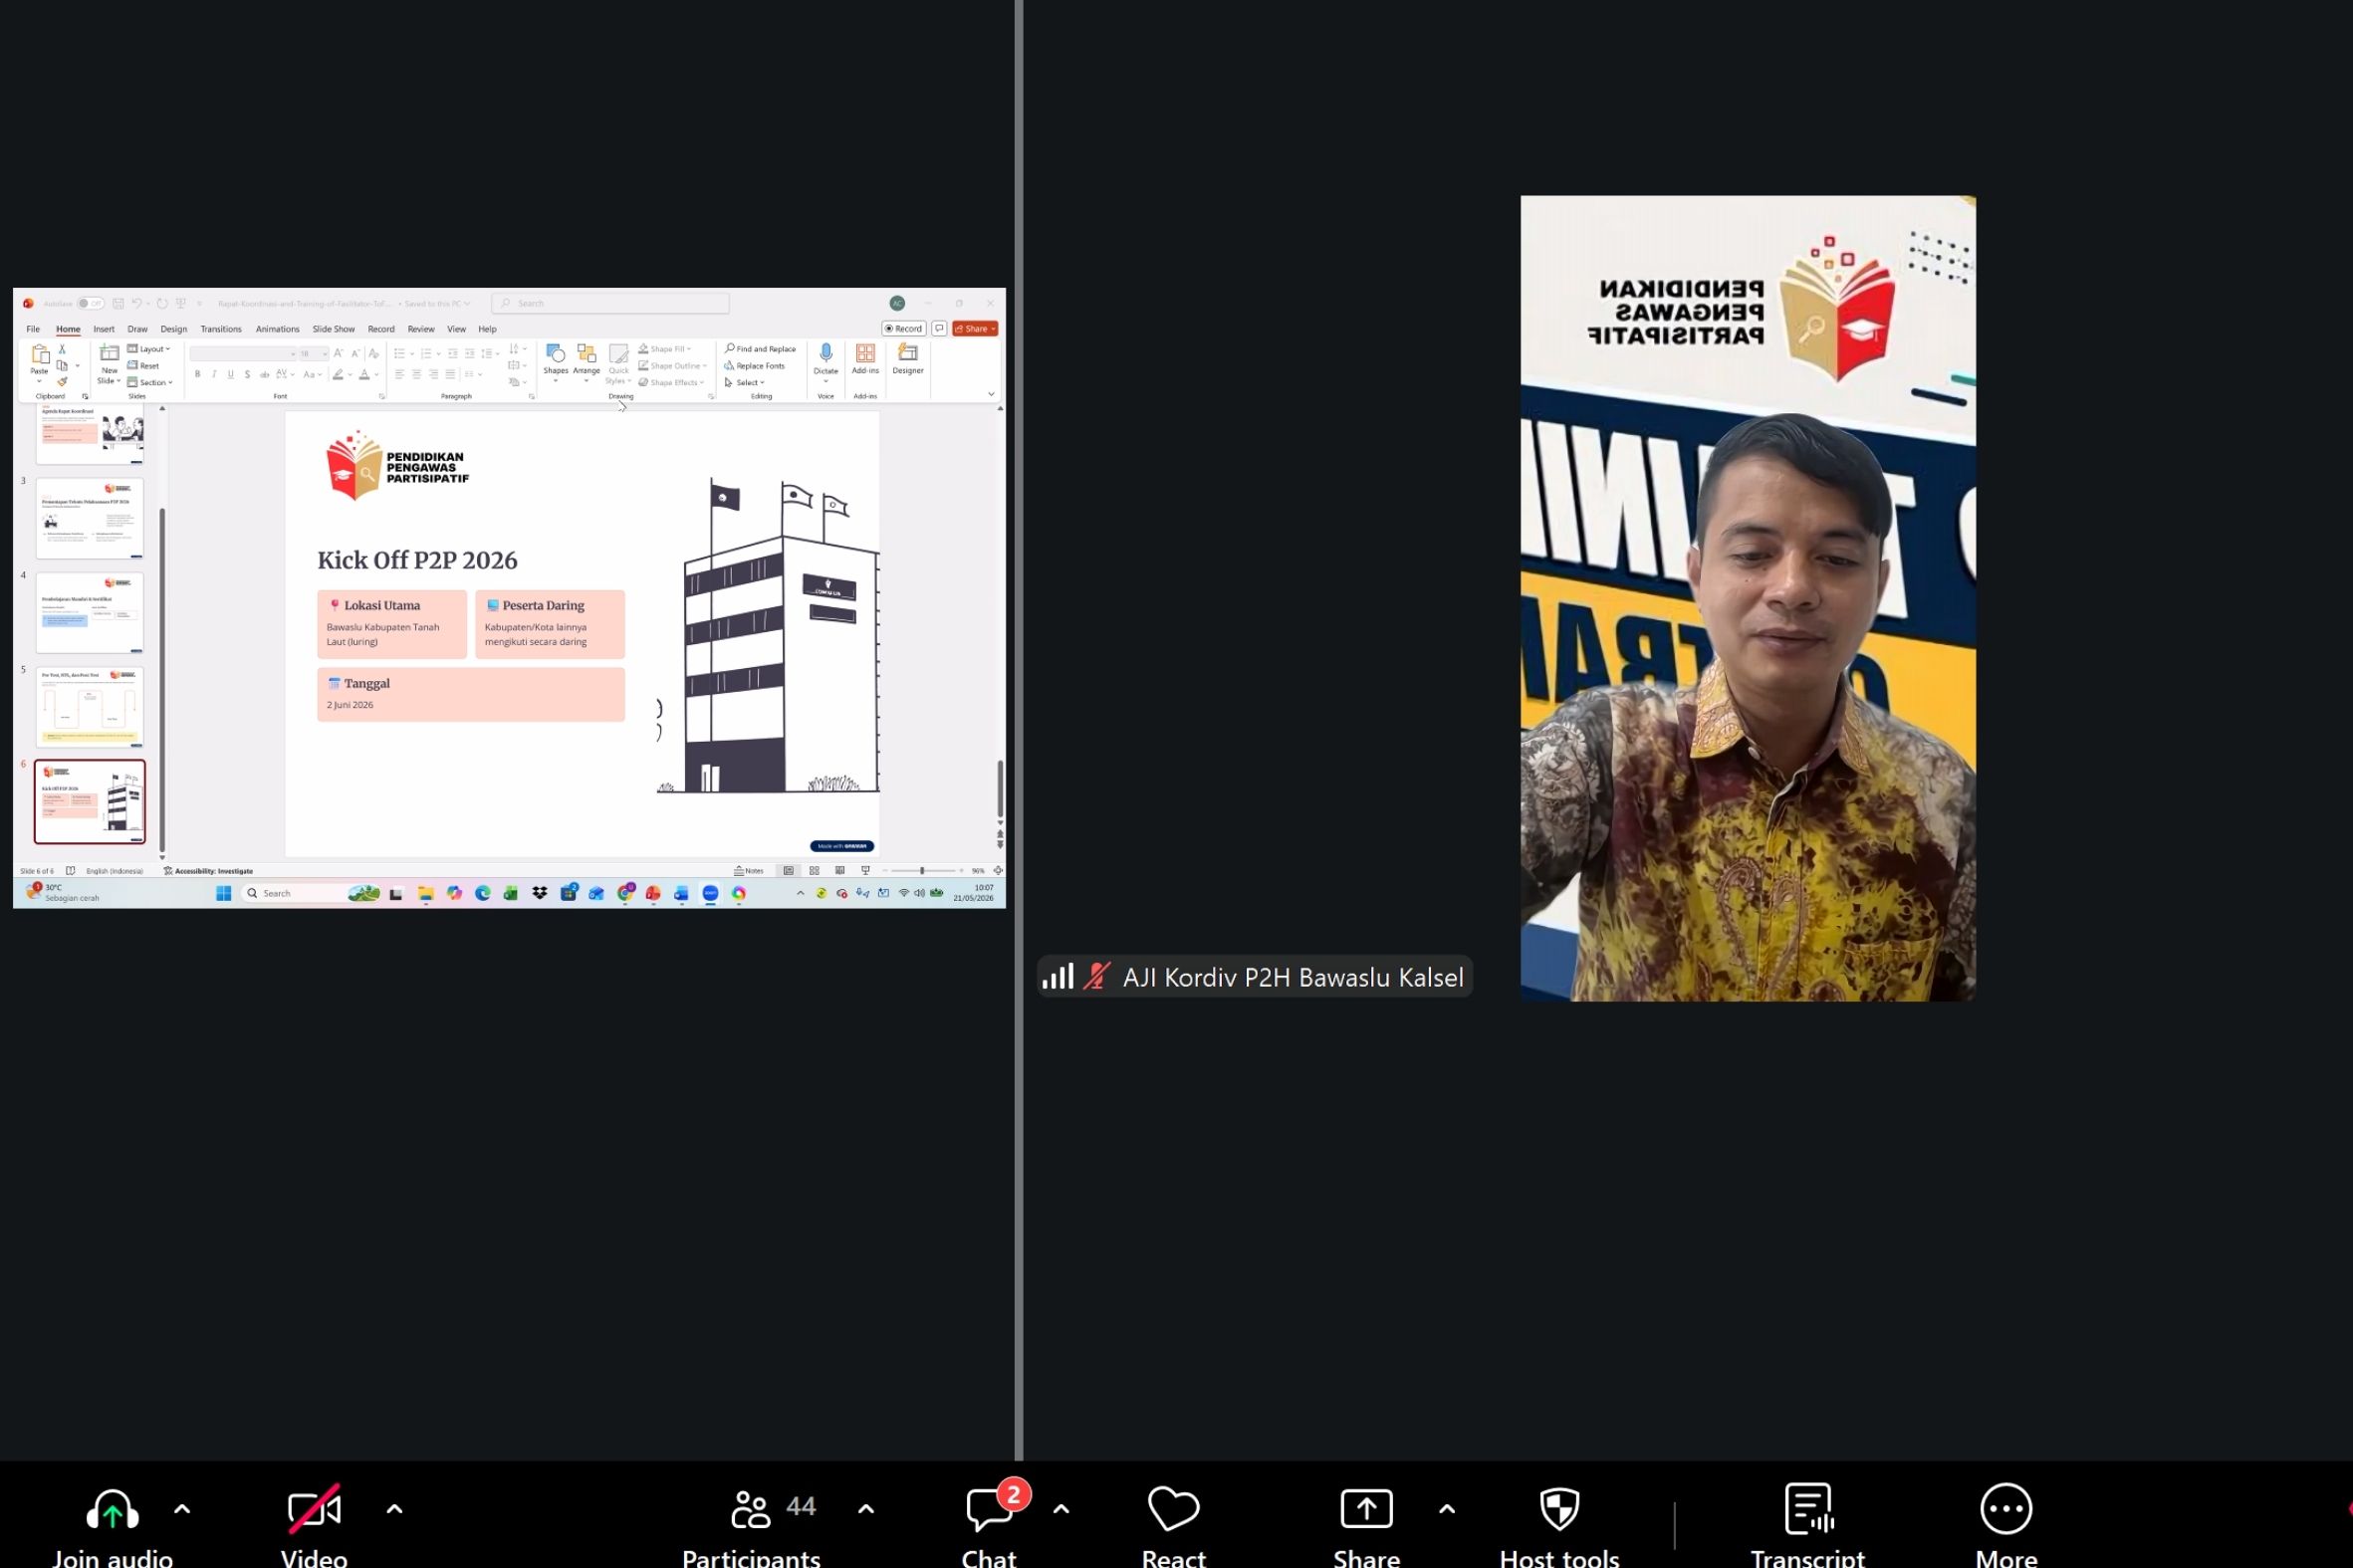
Task: Click the orange Share button in PowerPoint
Action: (x=975, y=329)
